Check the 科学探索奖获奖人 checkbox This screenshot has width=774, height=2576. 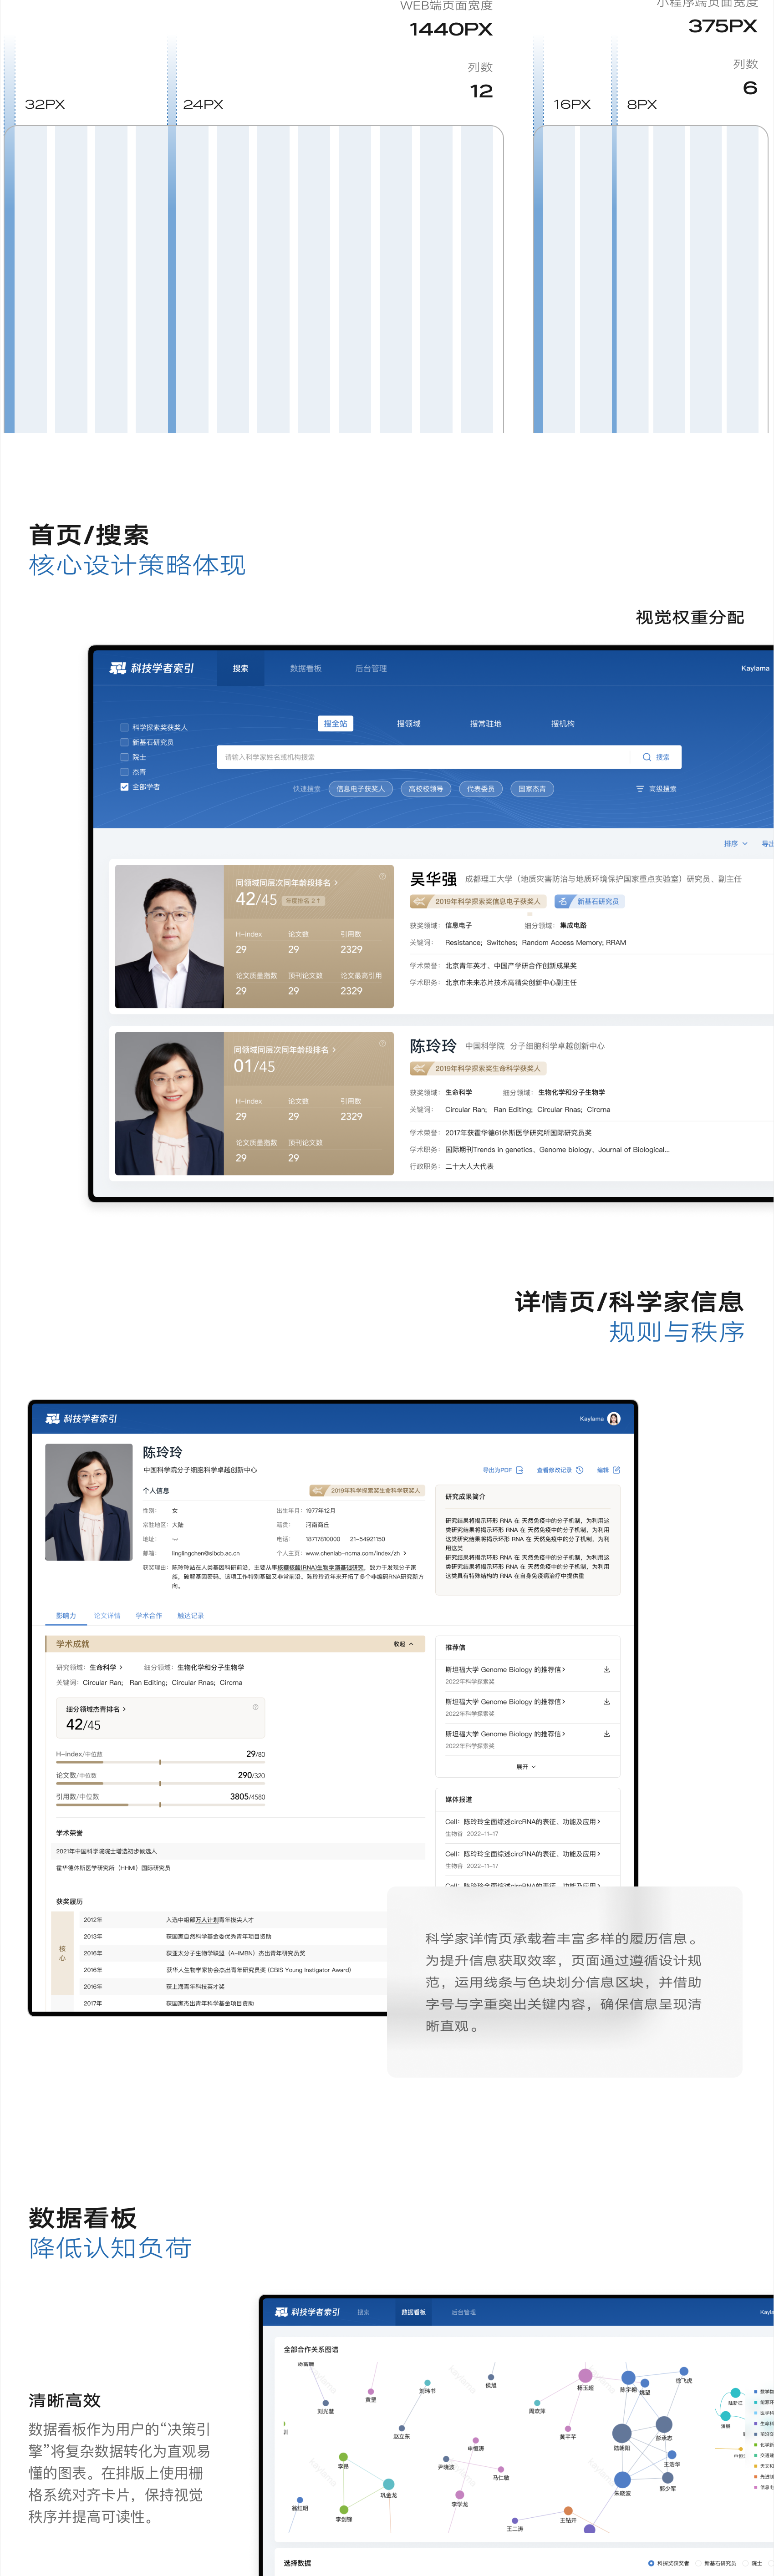click(x=124, y=727)
